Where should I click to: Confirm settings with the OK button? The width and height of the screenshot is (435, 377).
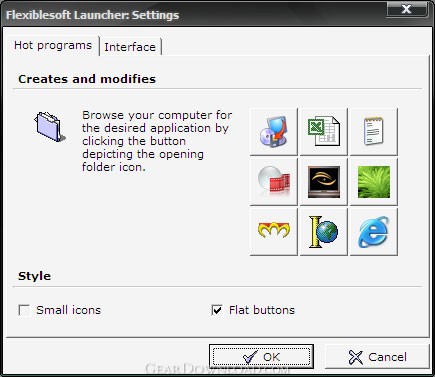click(261, 357)
